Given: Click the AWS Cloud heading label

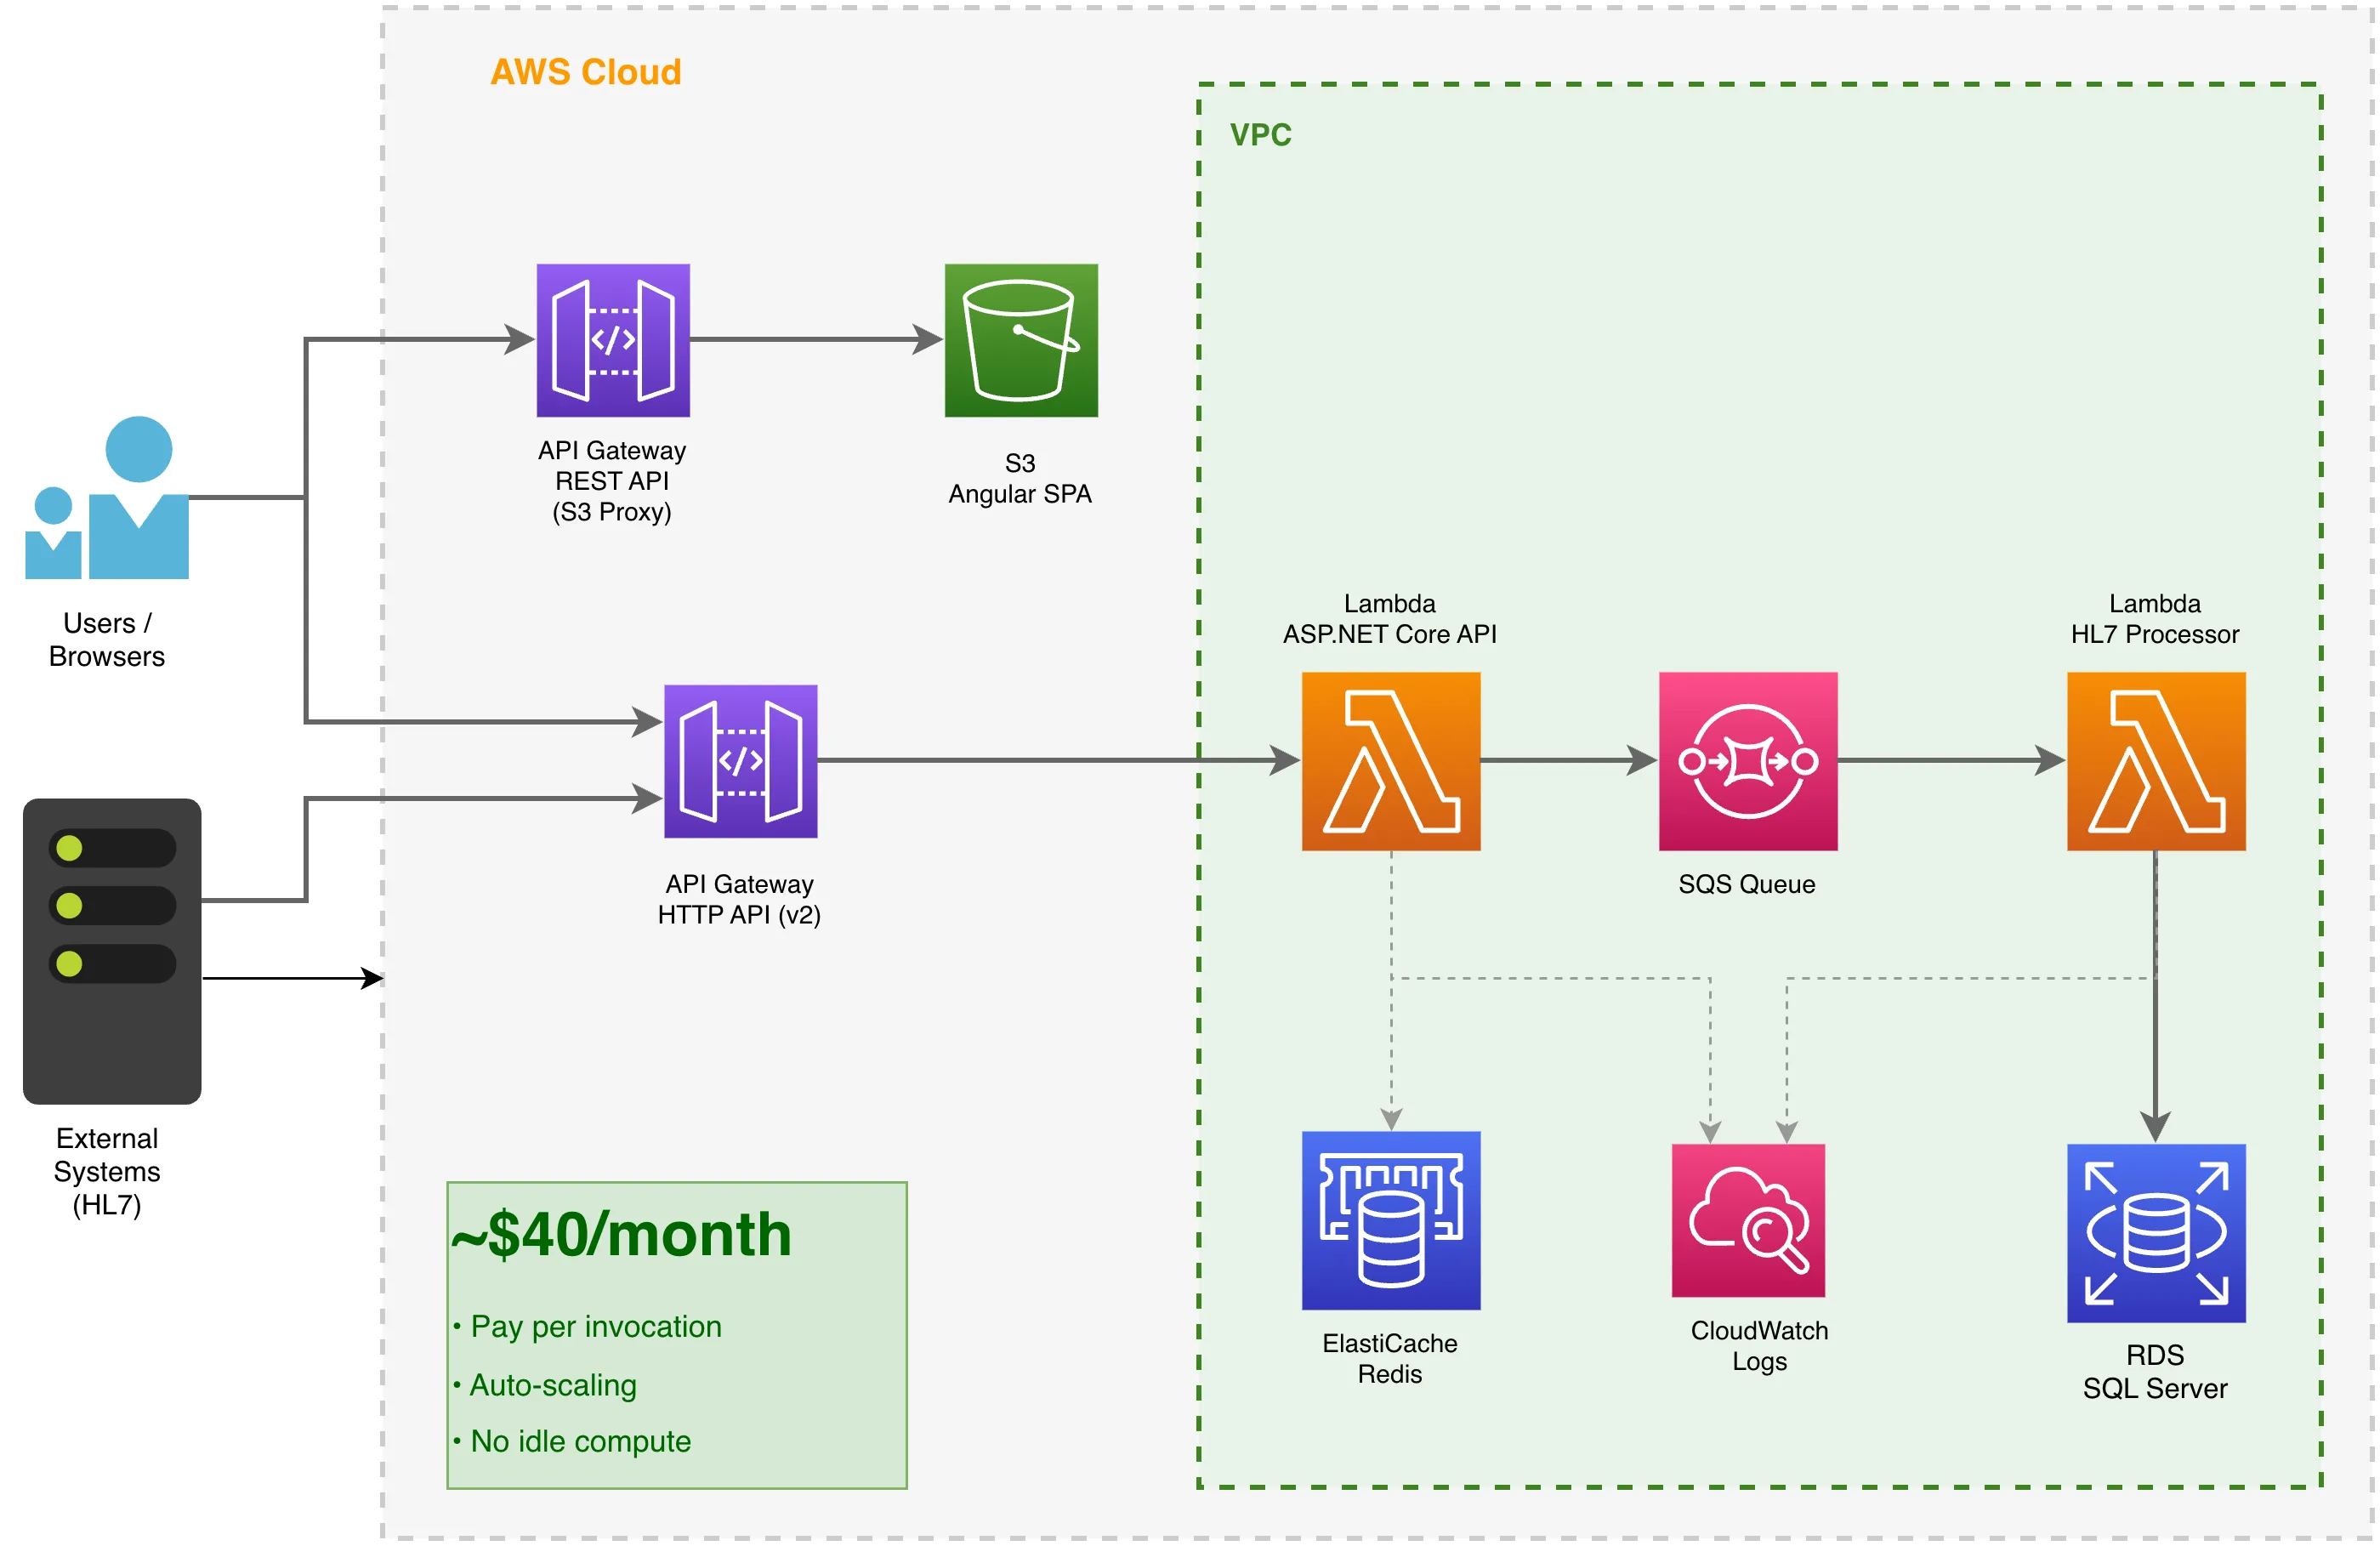Looking at the screenshot, I should (x=585, y=72).
